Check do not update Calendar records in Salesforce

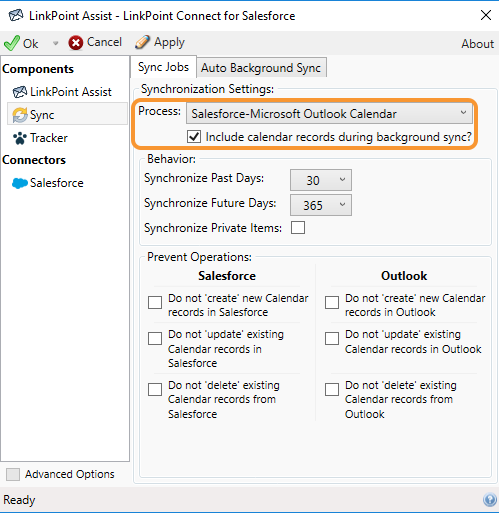[x=155, y=338]
